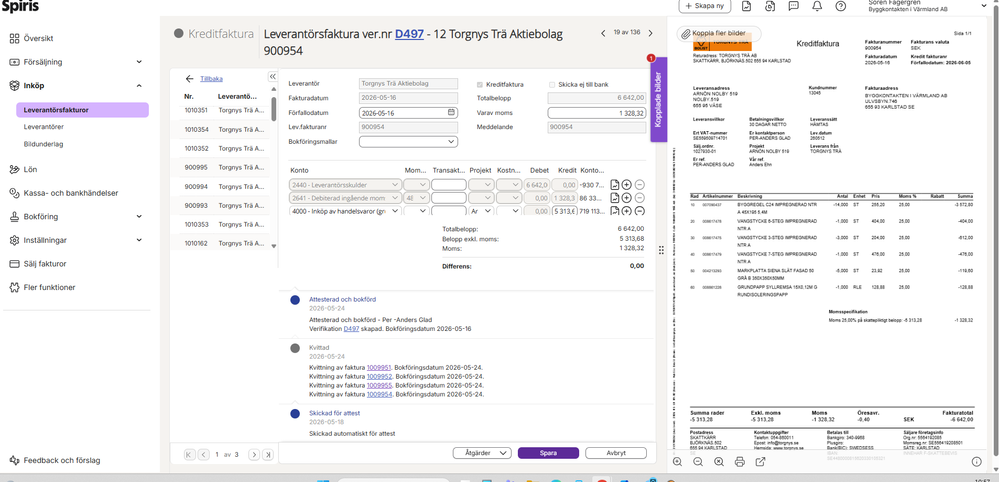Click the Transaktionstext field in the 2440 row

coord(449,185)
